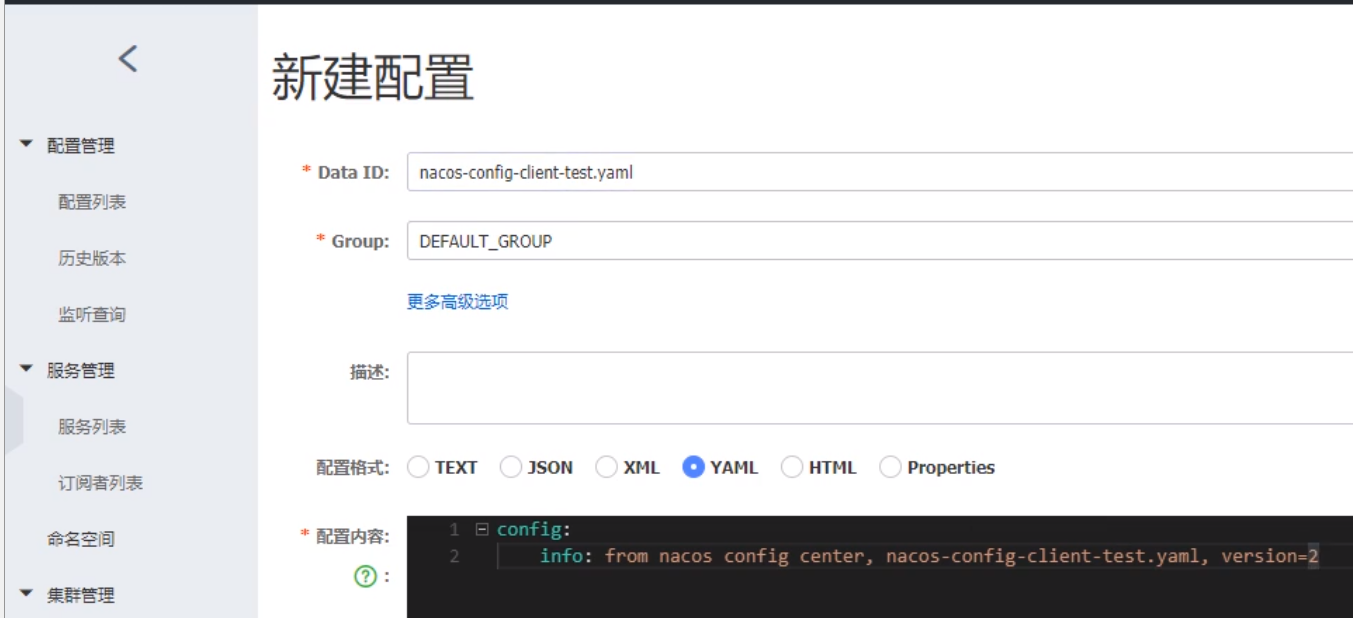
Task: Open 订阅者列表 in the sidebar
Action: click(100, 483)
